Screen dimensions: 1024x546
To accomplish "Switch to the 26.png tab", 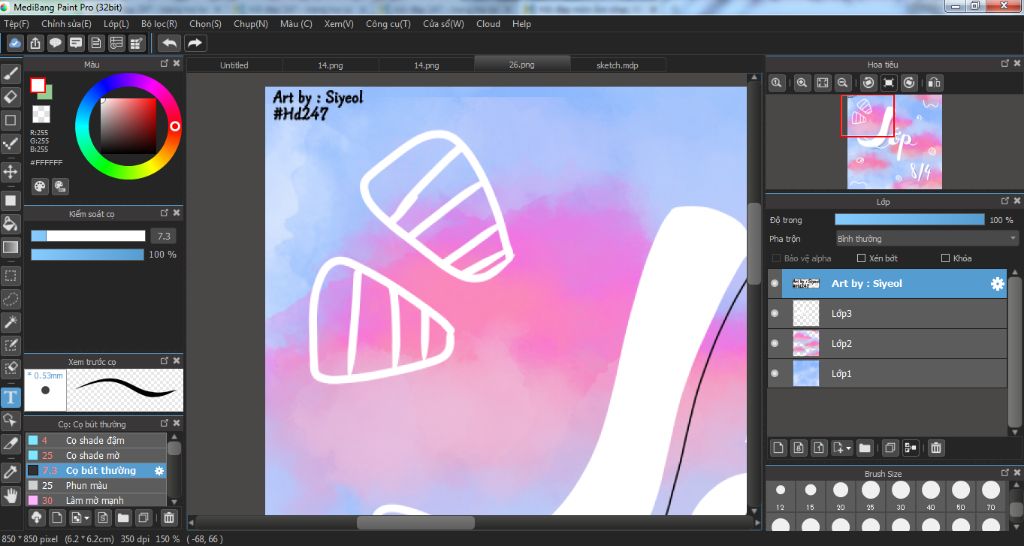I will pos(521,65).
